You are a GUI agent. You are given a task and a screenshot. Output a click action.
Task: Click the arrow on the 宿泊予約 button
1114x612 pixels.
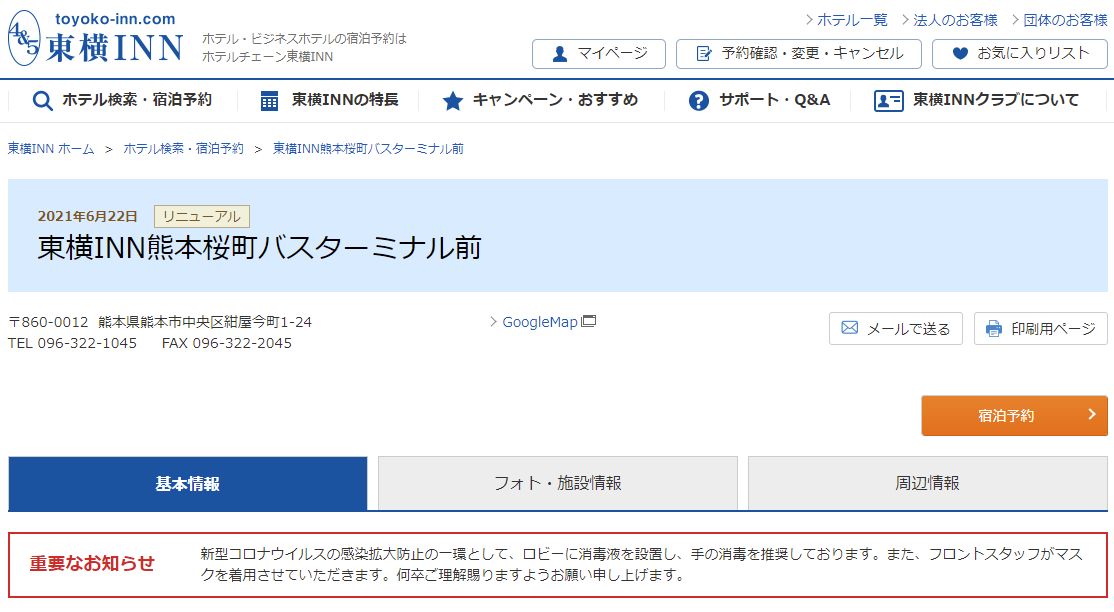(1093, 414)
